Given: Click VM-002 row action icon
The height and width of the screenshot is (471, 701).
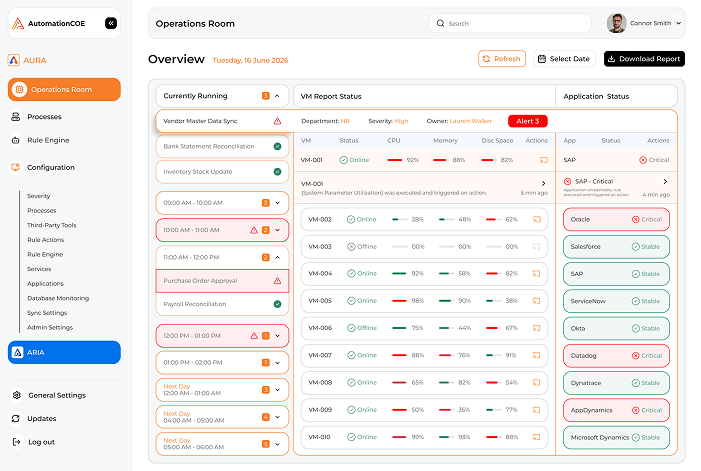Looking at the screenshot, I should 536,219.
